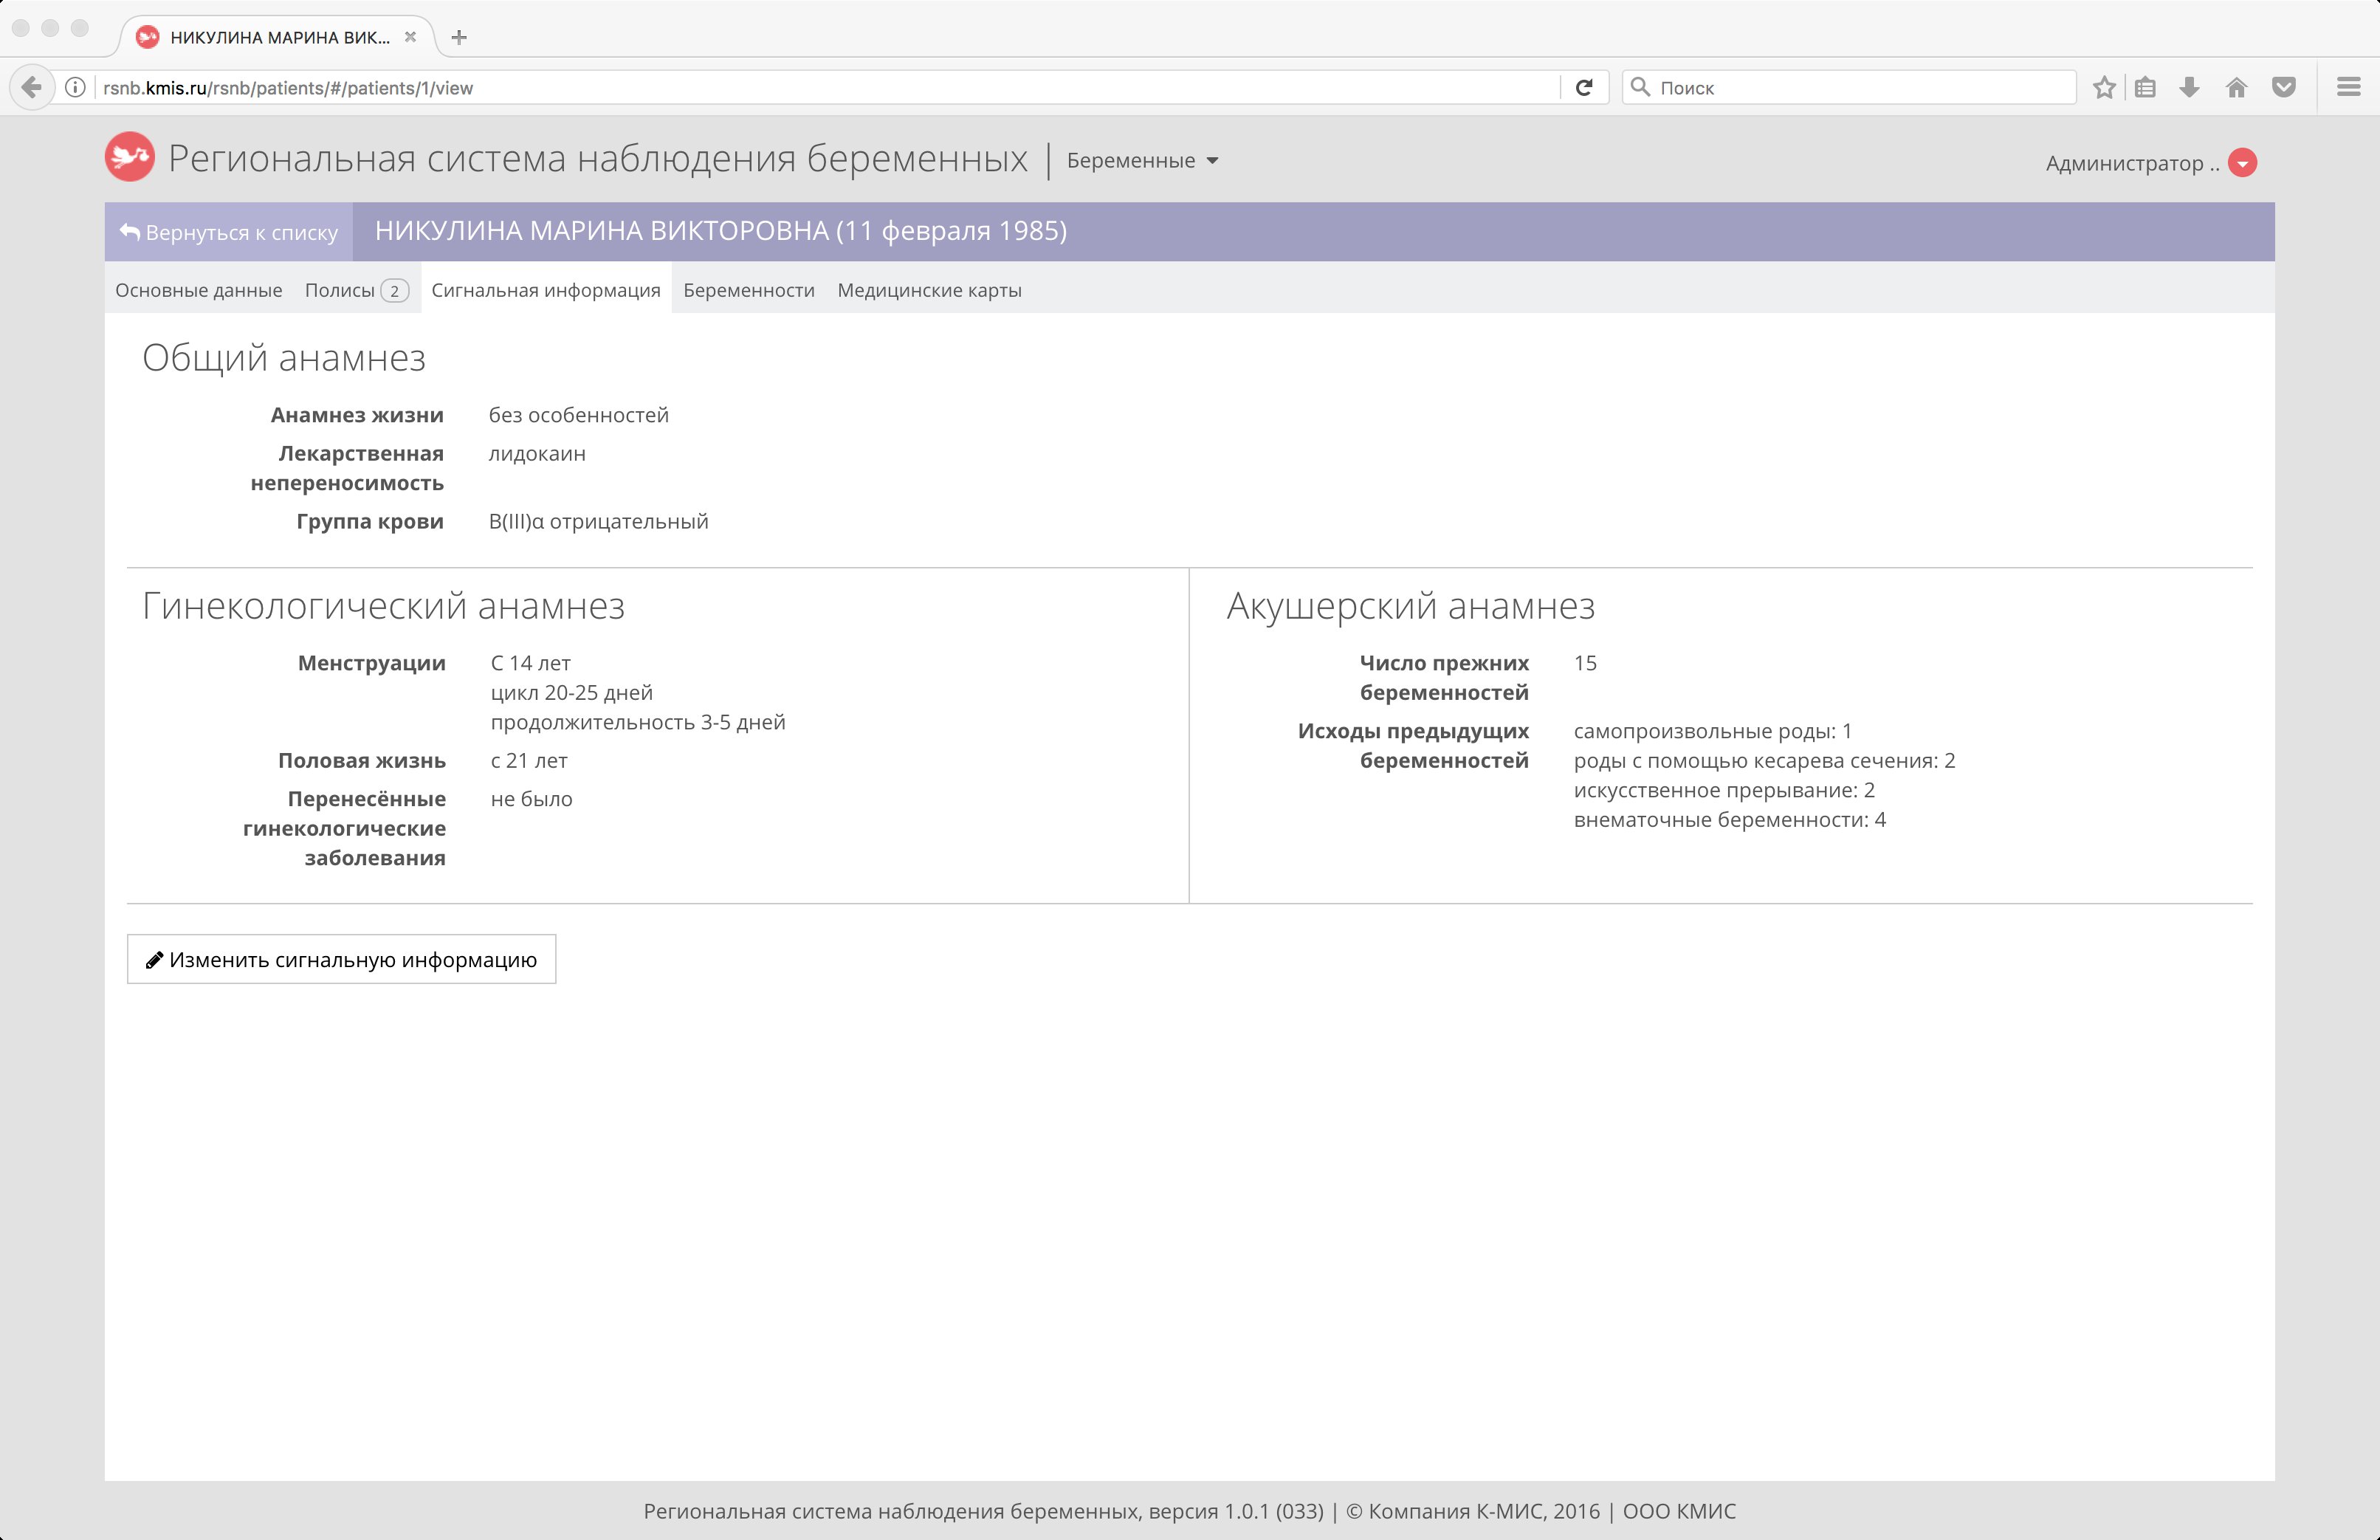Click the red stork application logo

(x=130, y=157)
